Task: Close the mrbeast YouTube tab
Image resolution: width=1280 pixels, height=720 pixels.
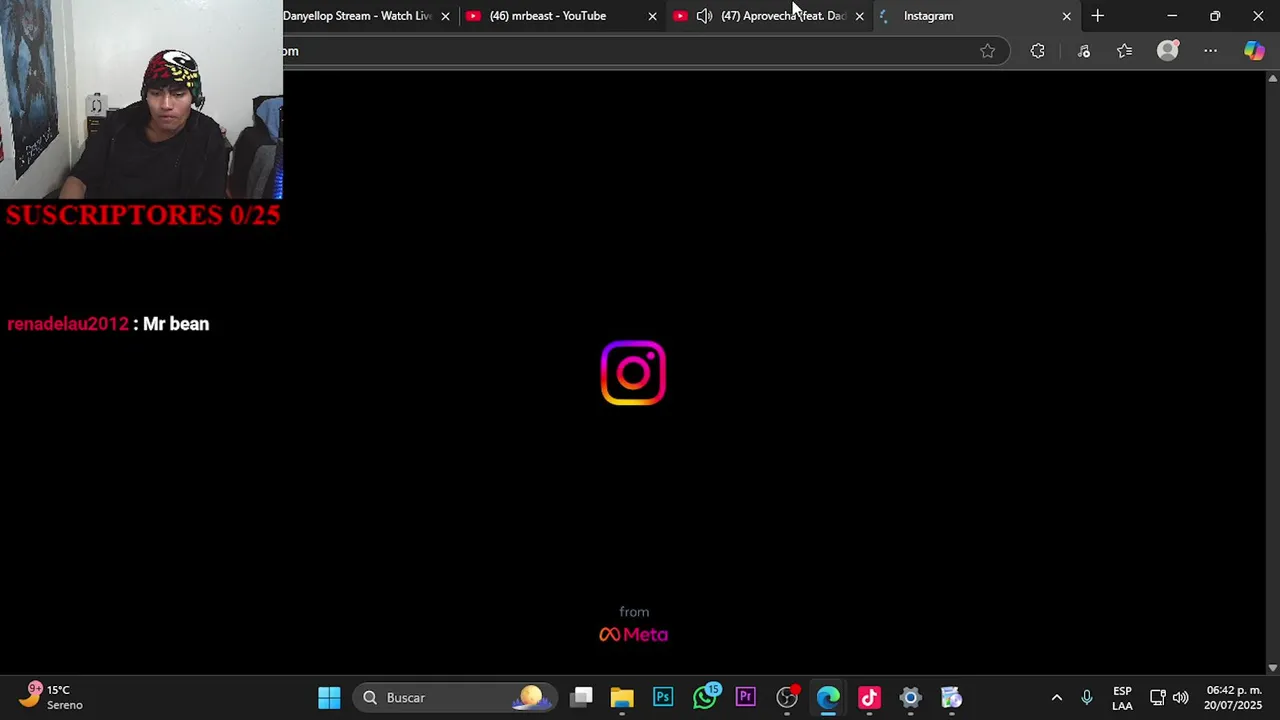Action: pos(652,16)
